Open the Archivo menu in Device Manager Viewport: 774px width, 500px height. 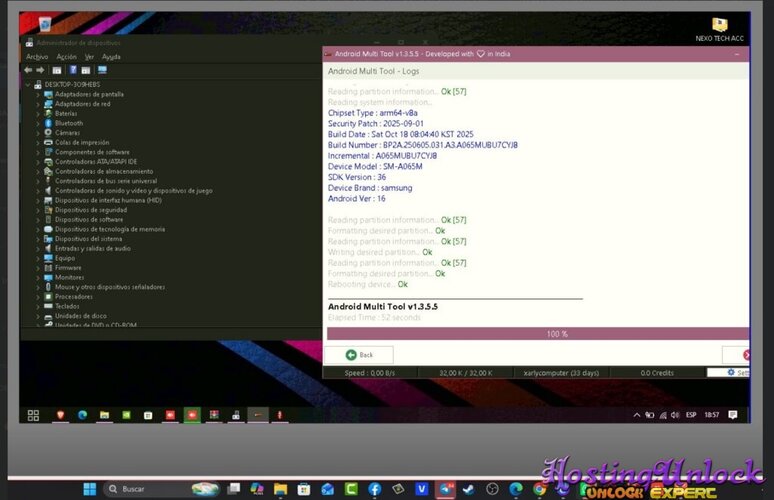coord(37,57)
